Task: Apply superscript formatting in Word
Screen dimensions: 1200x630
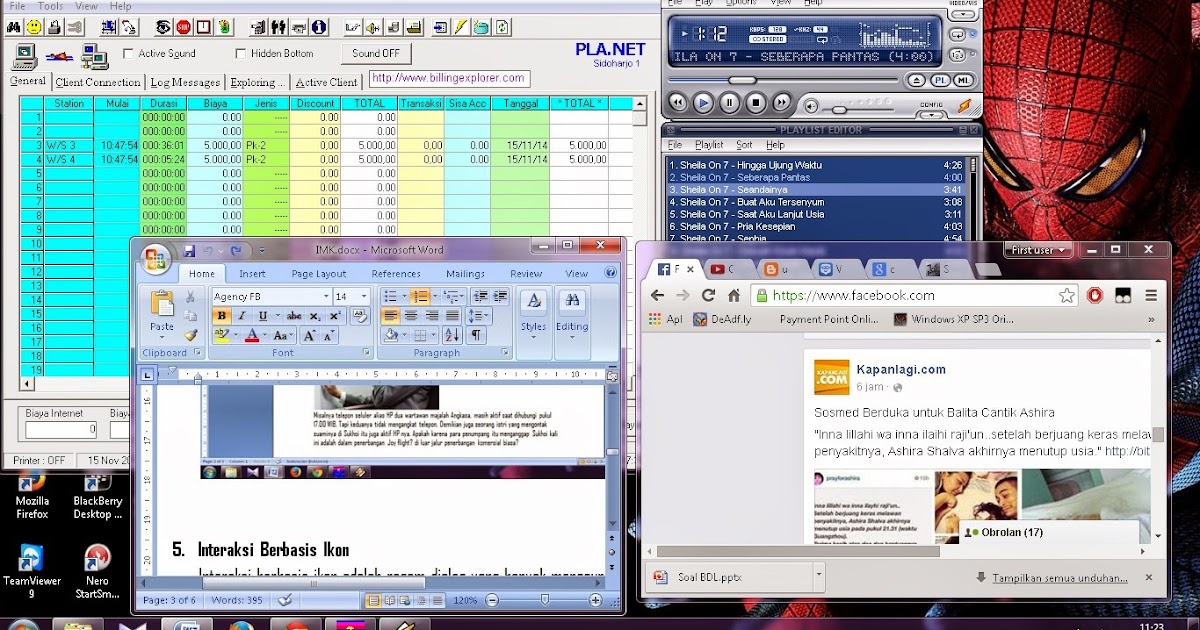Action: tap(335, 316)
